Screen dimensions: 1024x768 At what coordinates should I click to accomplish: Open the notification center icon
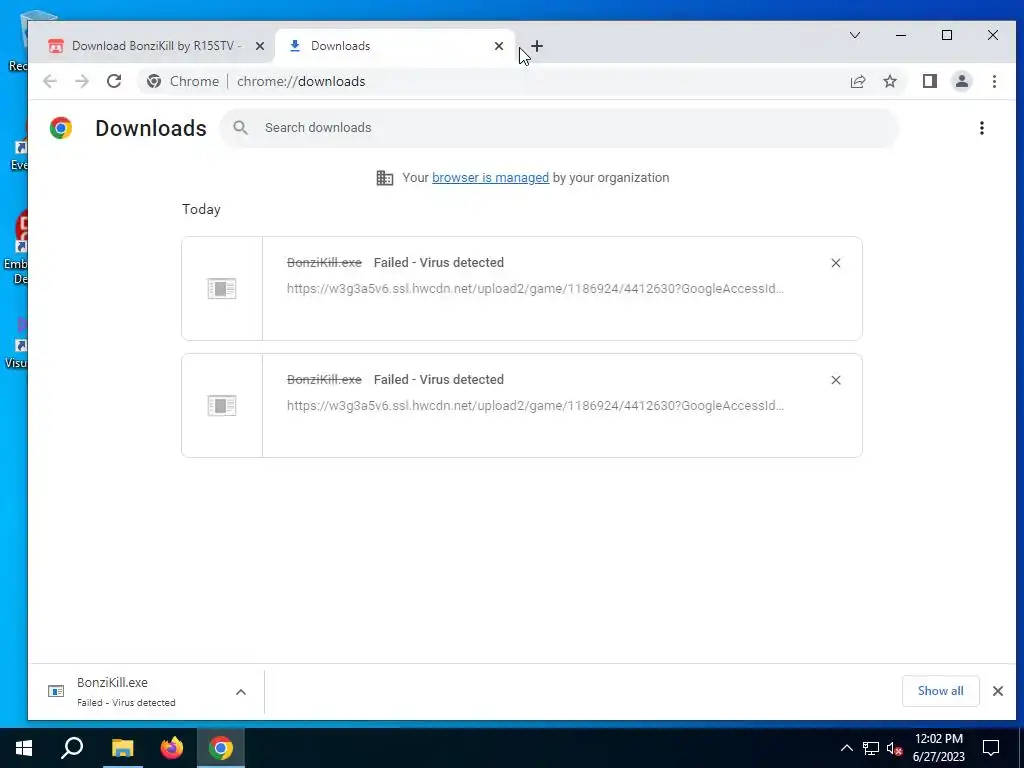tap(991, 748)
